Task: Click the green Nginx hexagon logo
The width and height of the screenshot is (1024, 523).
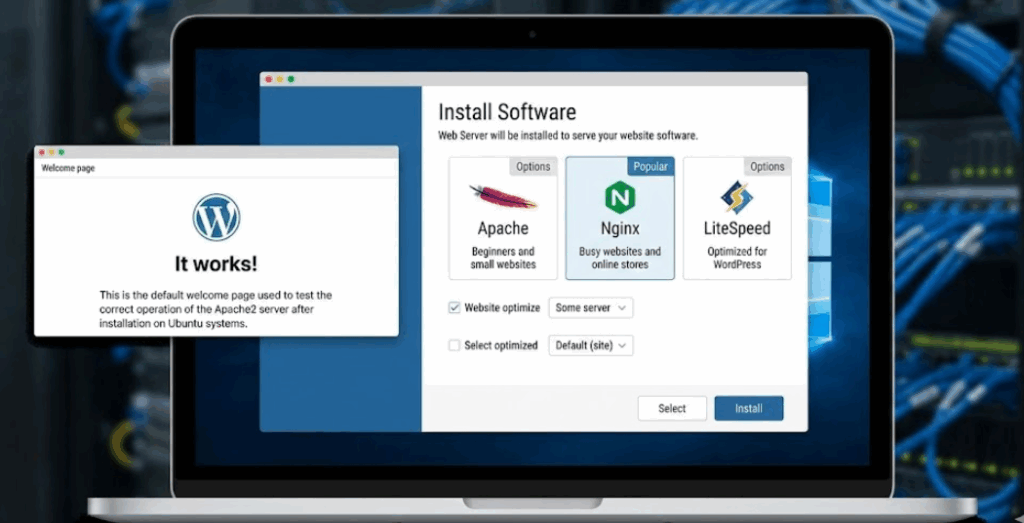Action: click(620, 198)
